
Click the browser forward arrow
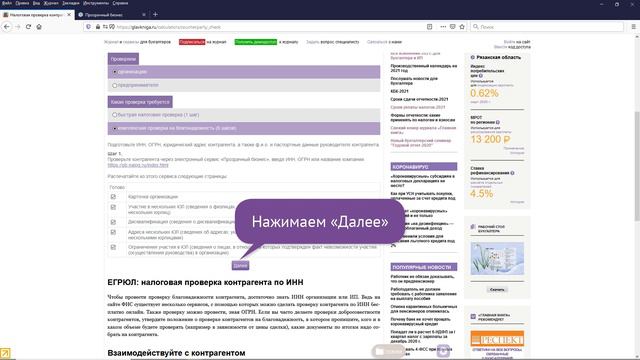click(18, 27)
